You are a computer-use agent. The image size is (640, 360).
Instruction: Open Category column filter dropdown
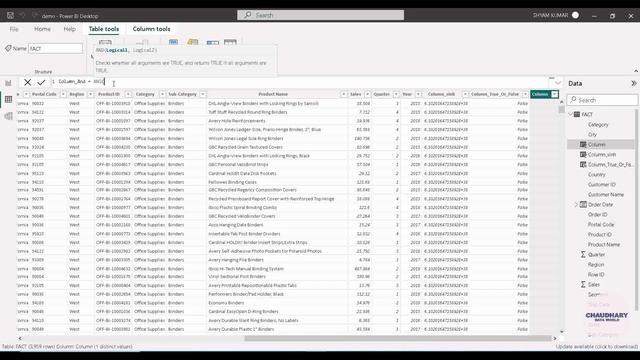tap(162, 94)
